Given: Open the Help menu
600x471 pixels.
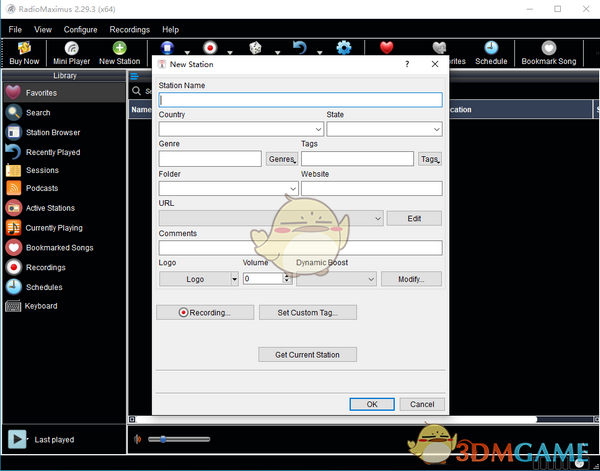Looking at the screenshot, I should click(x=170, y=29).
